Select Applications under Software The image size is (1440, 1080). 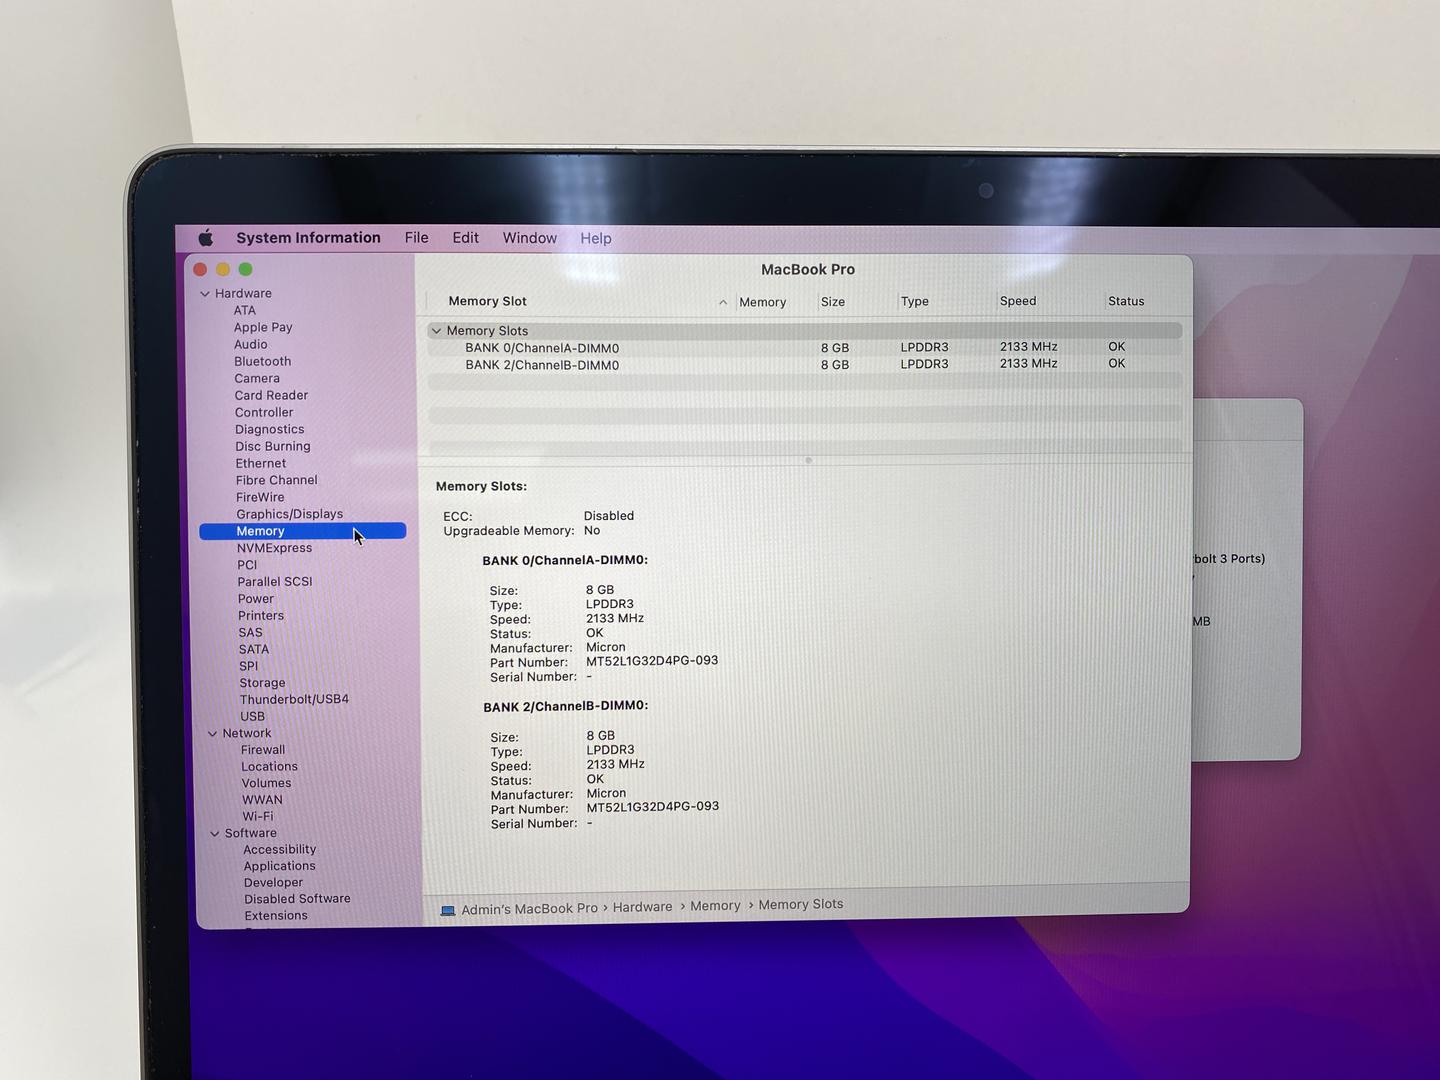(x=280, y=867)
